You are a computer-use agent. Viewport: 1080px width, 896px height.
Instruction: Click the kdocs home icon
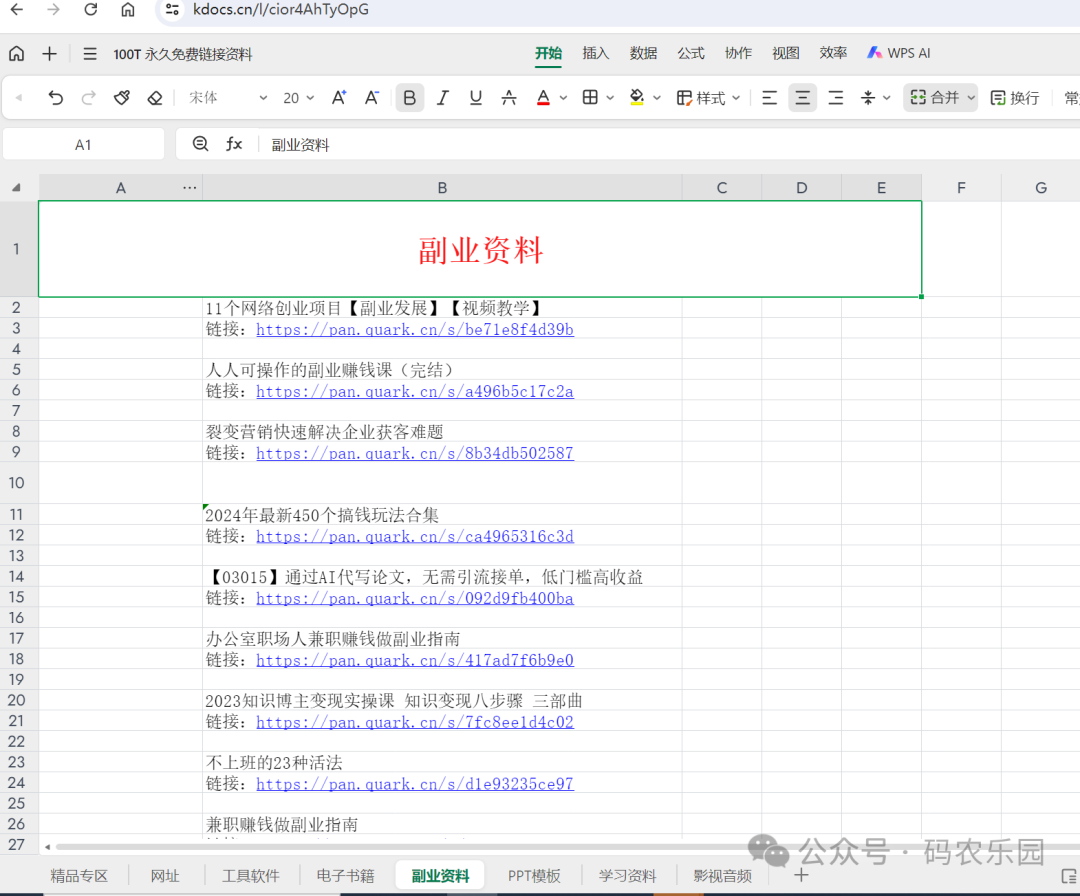point(17,54)
